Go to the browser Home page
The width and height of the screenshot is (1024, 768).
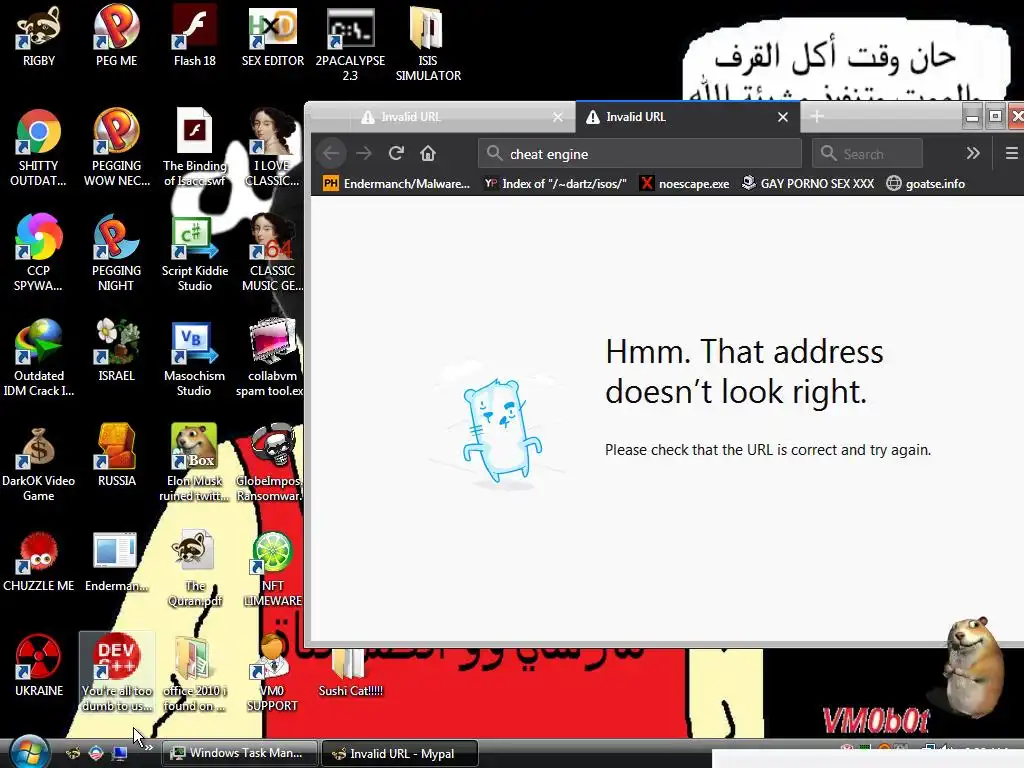pos(428,153)
